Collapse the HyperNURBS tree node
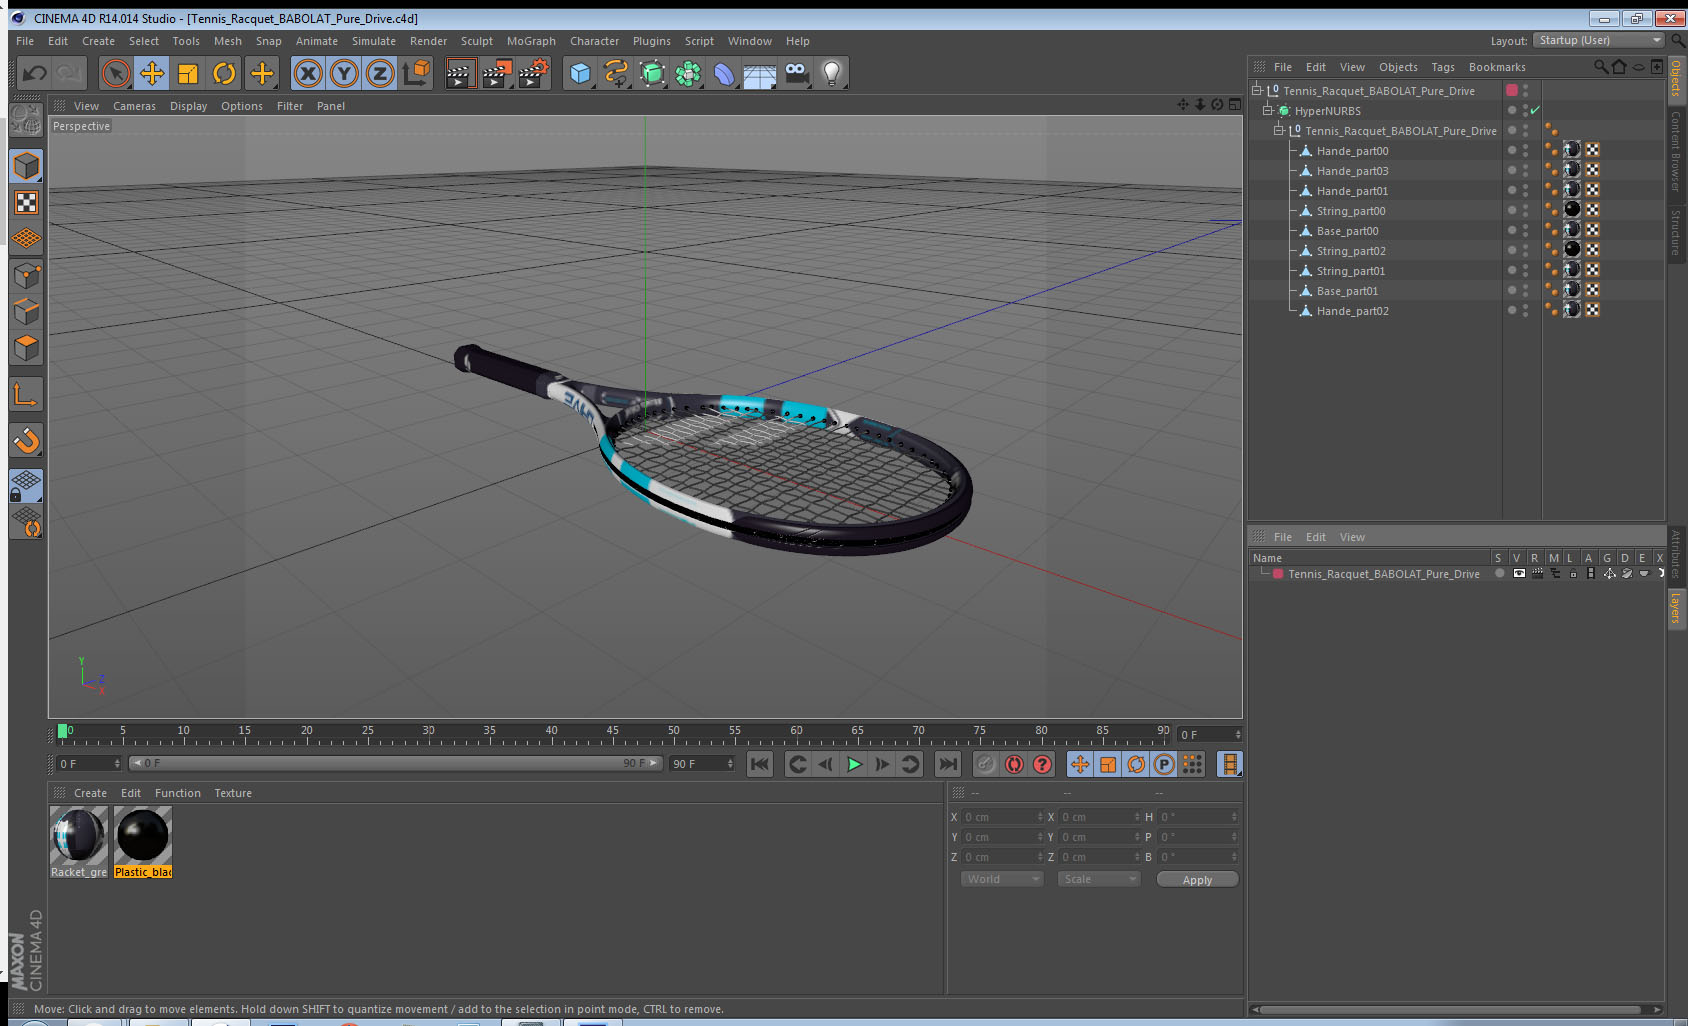Image resolution: width=1688 pixels, height=1026 pixels. [x=1268, y=111]
